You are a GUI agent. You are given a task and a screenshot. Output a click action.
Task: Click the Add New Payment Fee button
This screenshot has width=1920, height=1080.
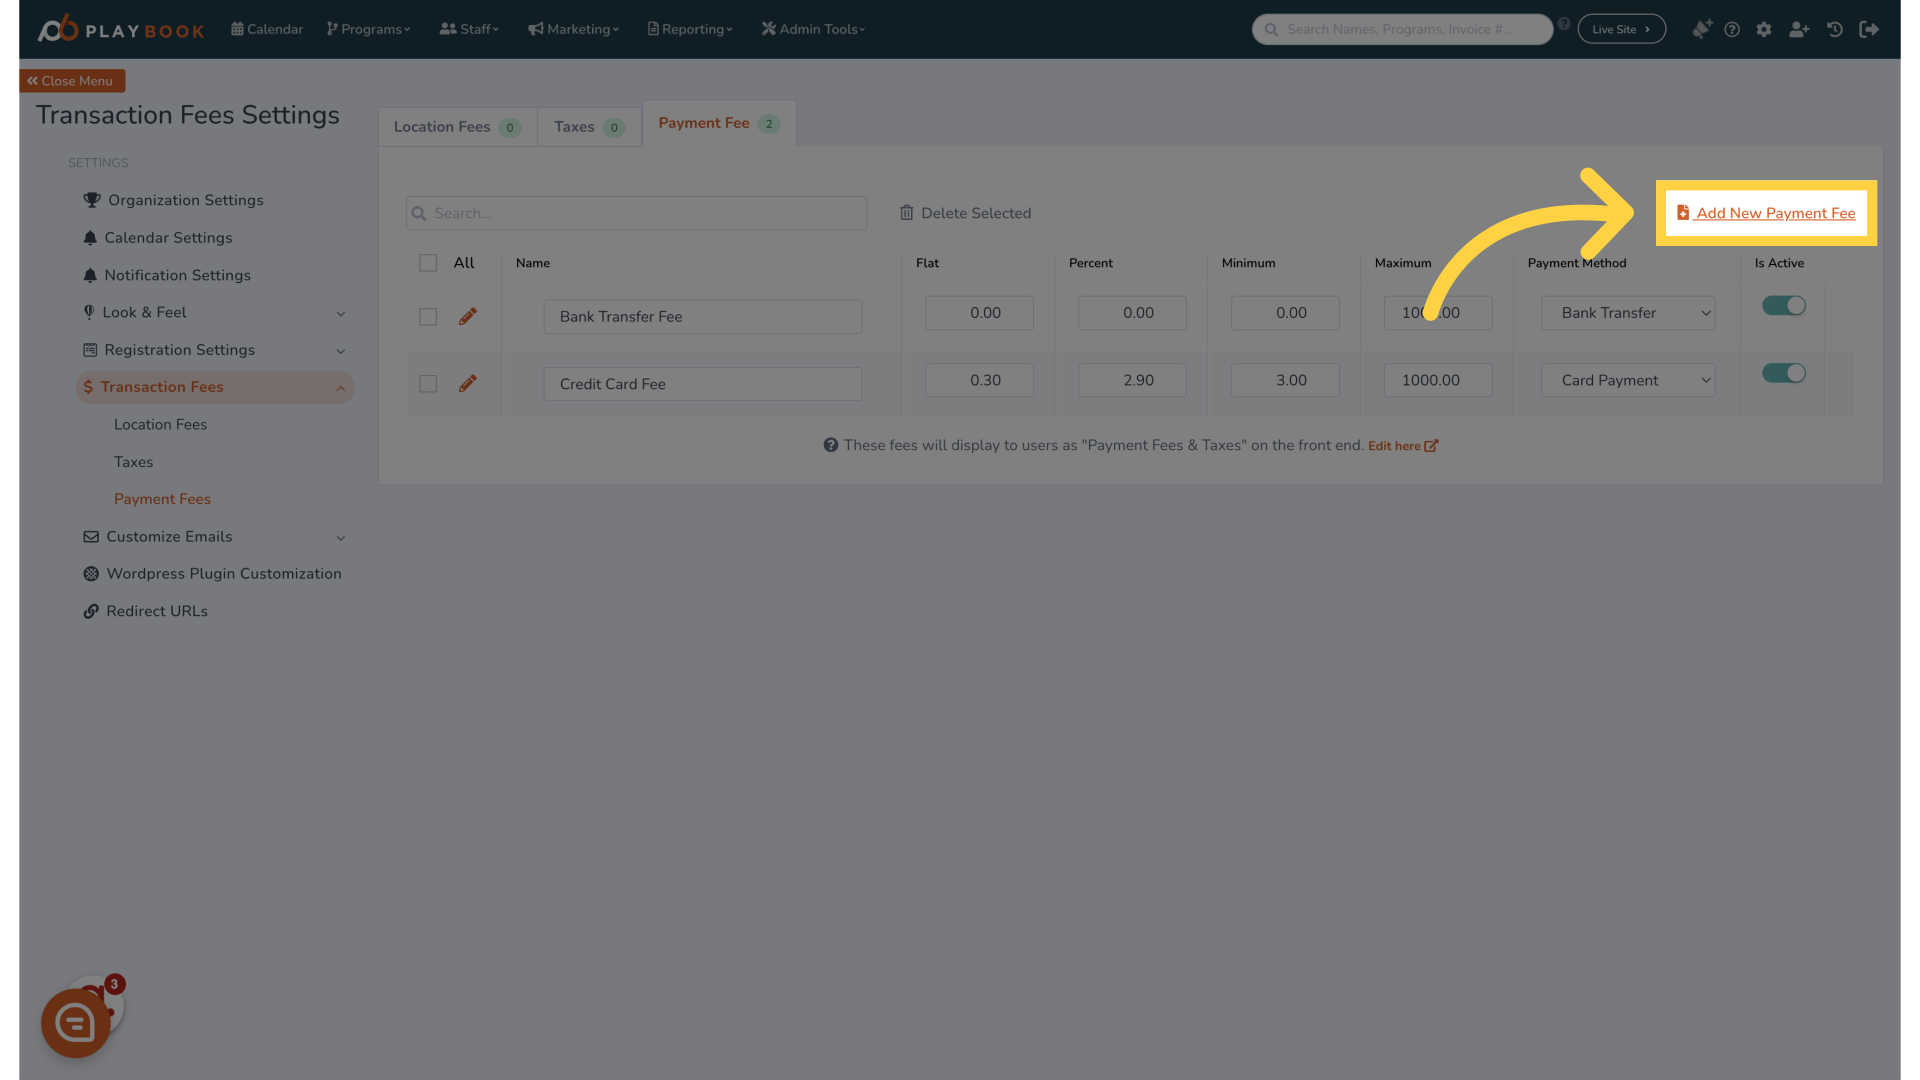point(1766,212)
